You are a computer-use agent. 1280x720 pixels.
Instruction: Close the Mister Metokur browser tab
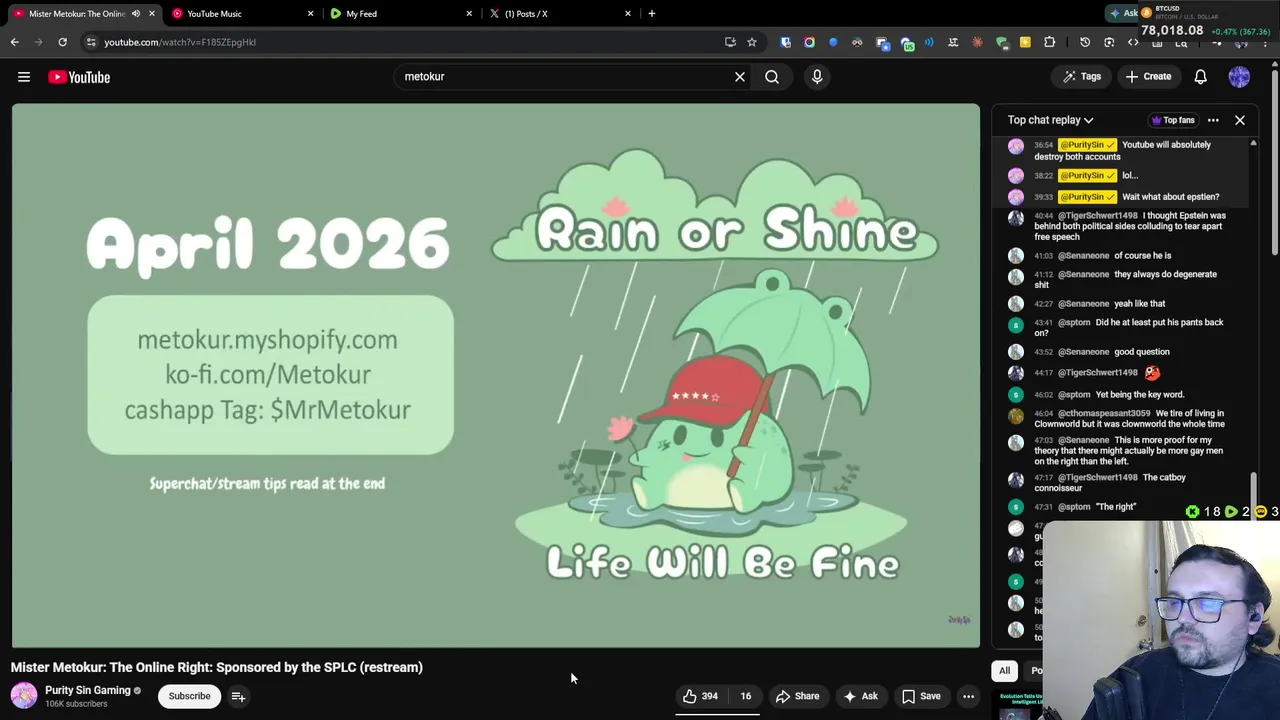click(152, 14)
